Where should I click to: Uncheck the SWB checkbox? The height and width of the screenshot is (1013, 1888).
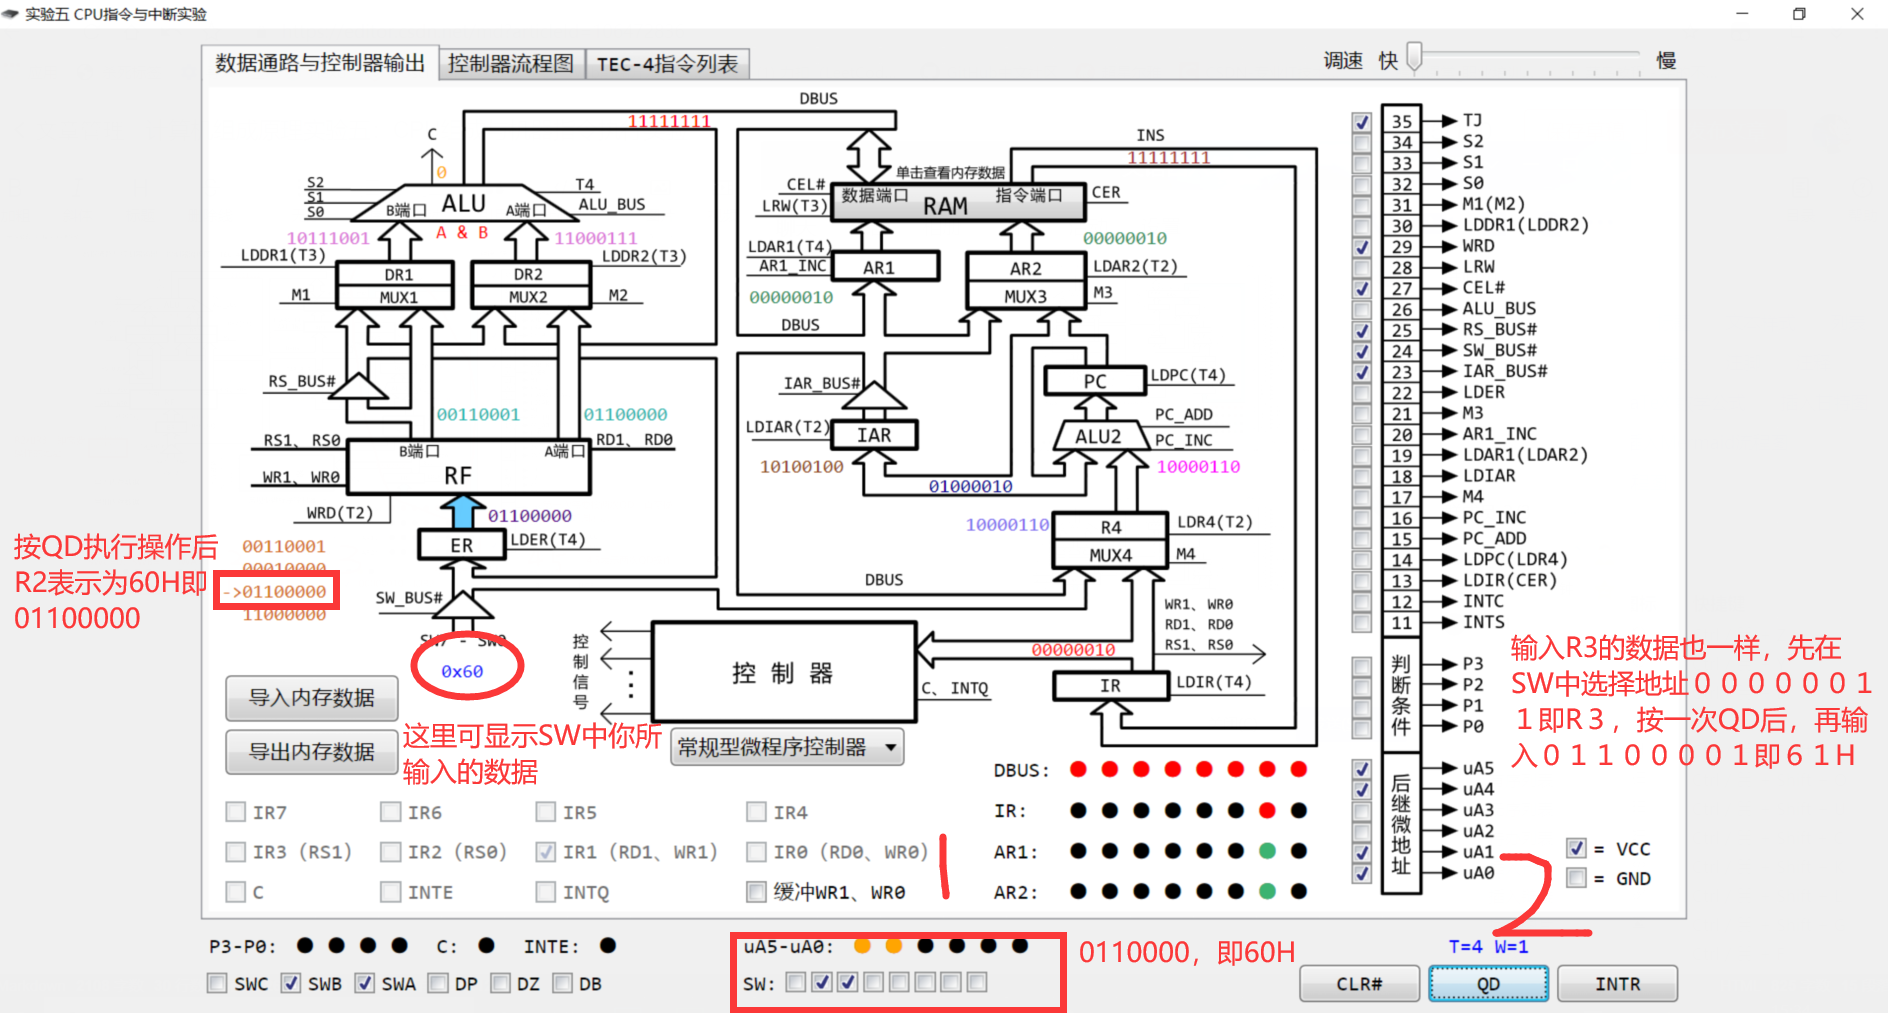point(291,984)
